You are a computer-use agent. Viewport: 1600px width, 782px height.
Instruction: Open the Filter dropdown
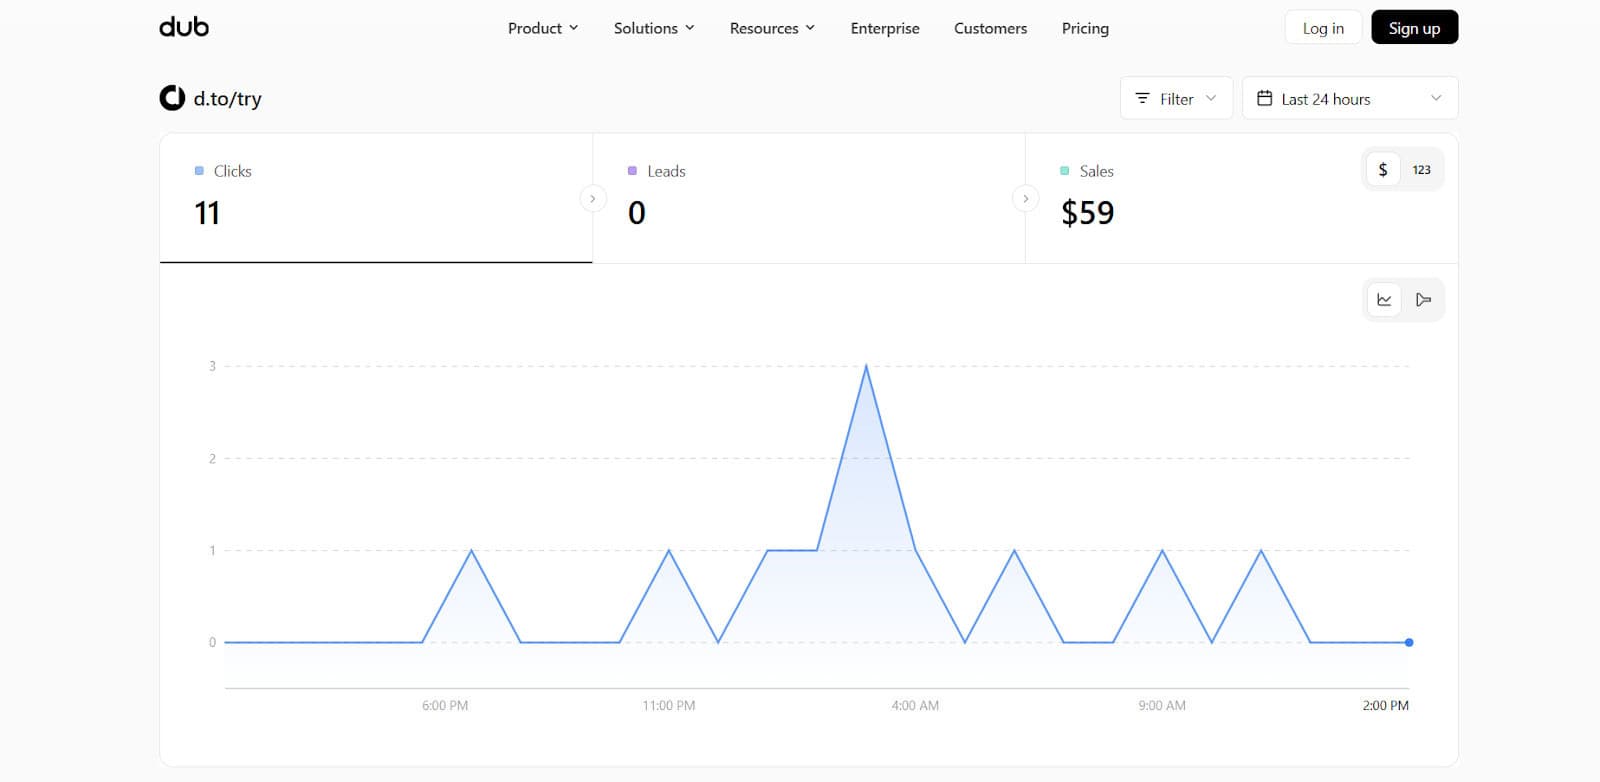1176,98
